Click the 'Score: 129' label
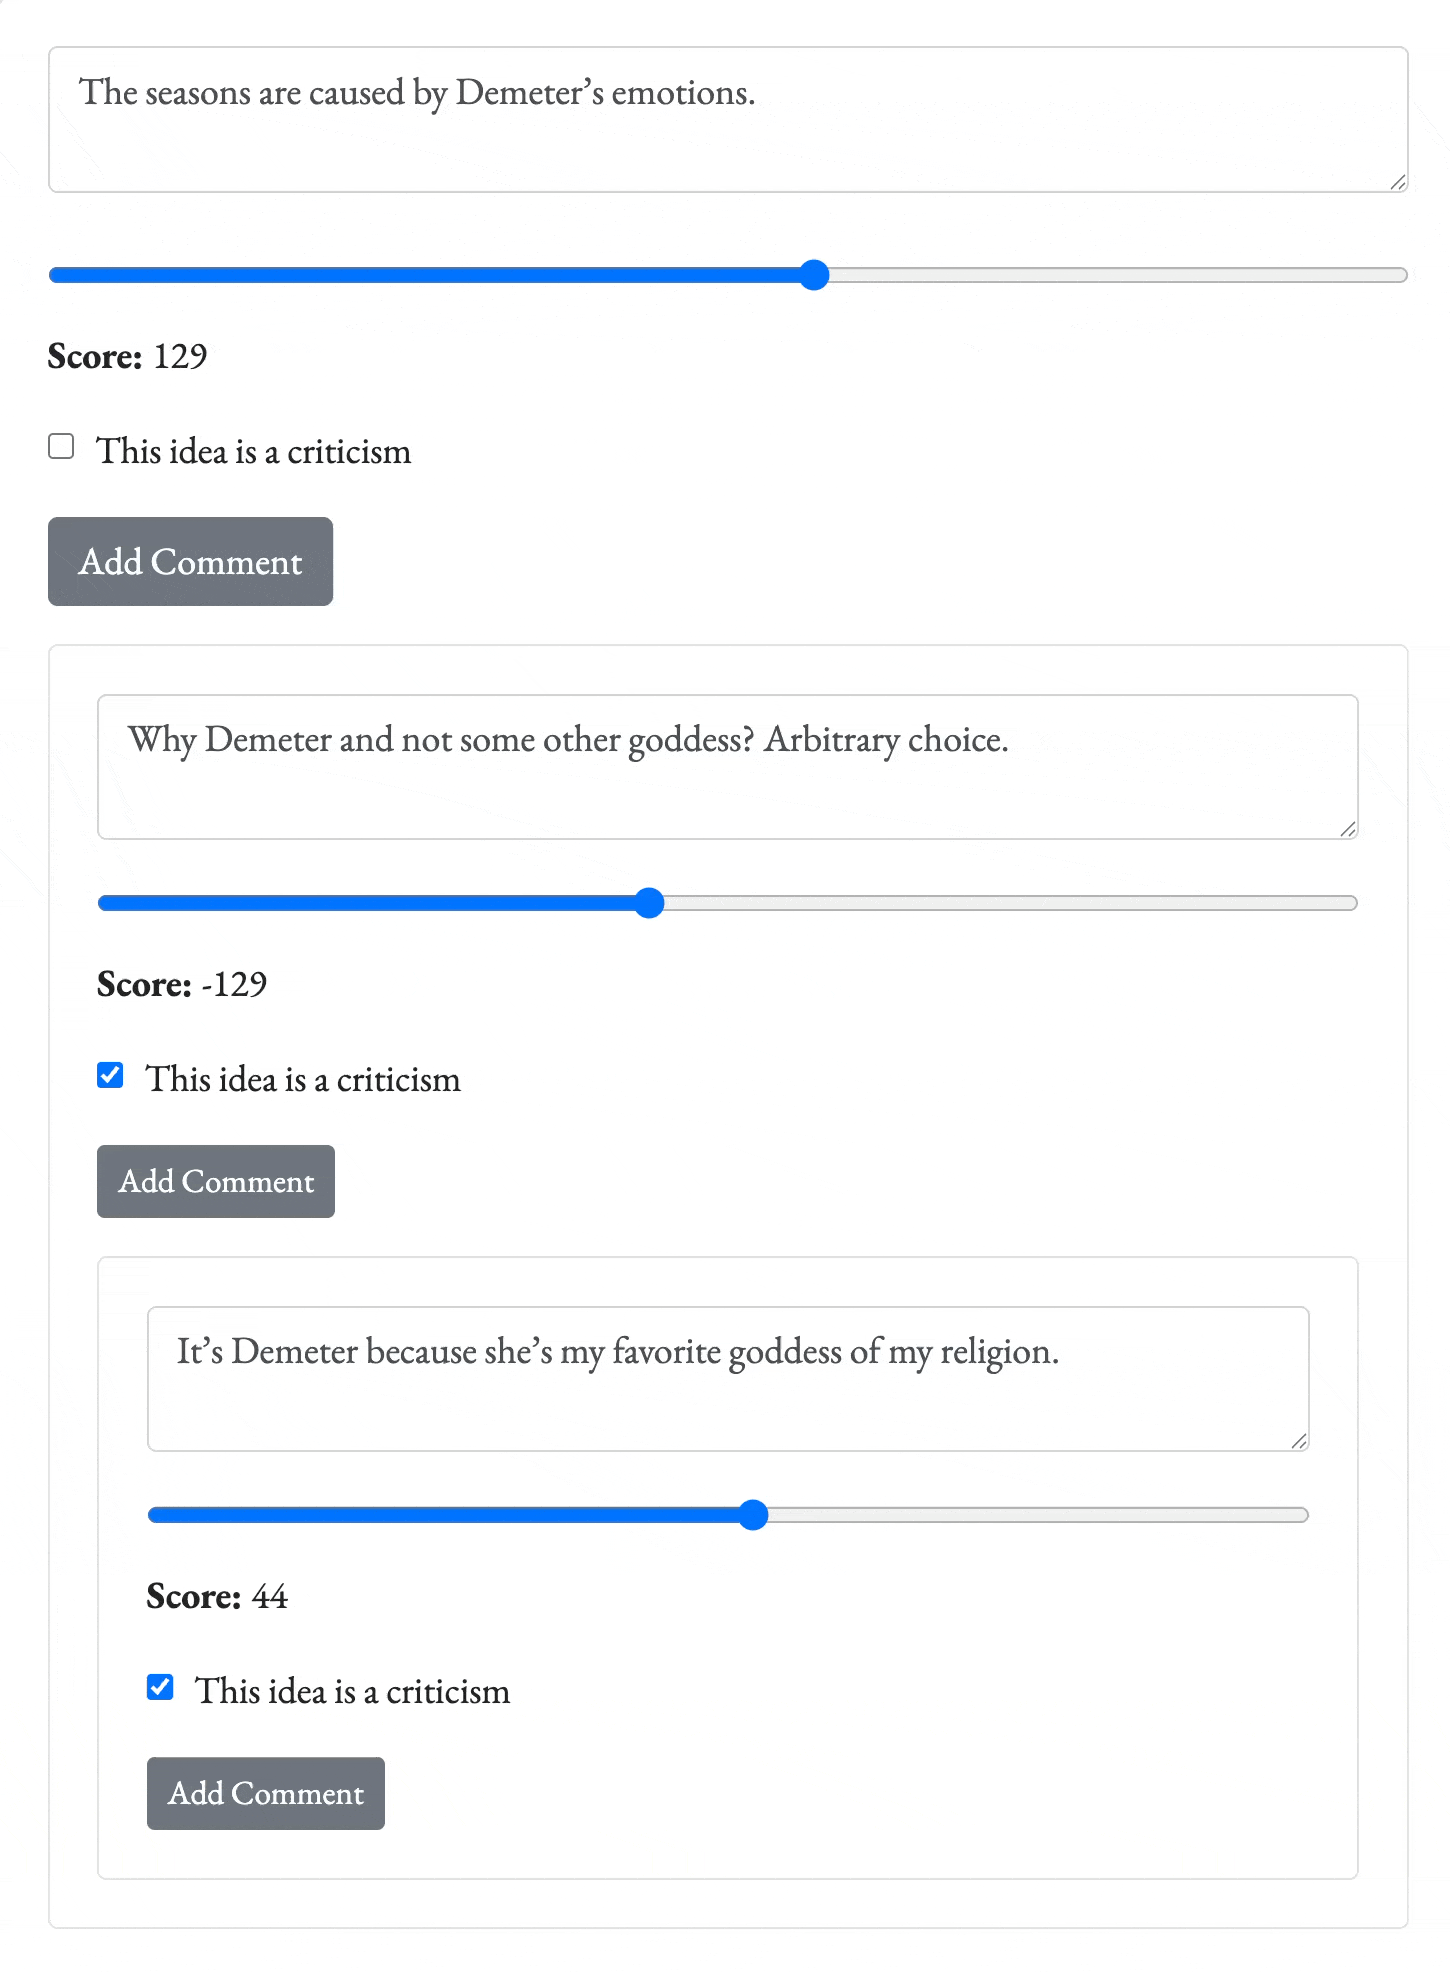Image resolution: width=1450 pixels, height=1972 pixels. click(126, 356)
